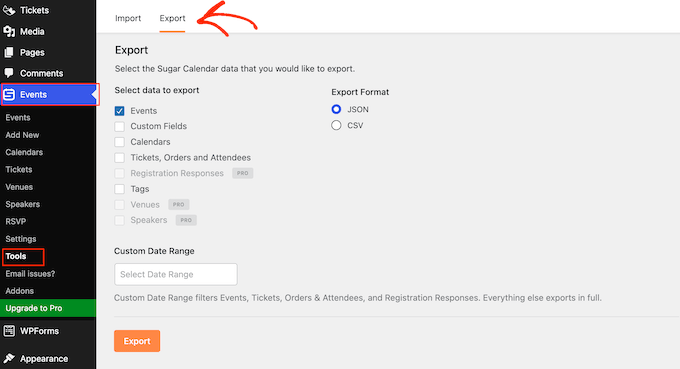This screenshot has width=680, height=369.
Task: Click the Custom Date Range heading
Action: [154, 251]
